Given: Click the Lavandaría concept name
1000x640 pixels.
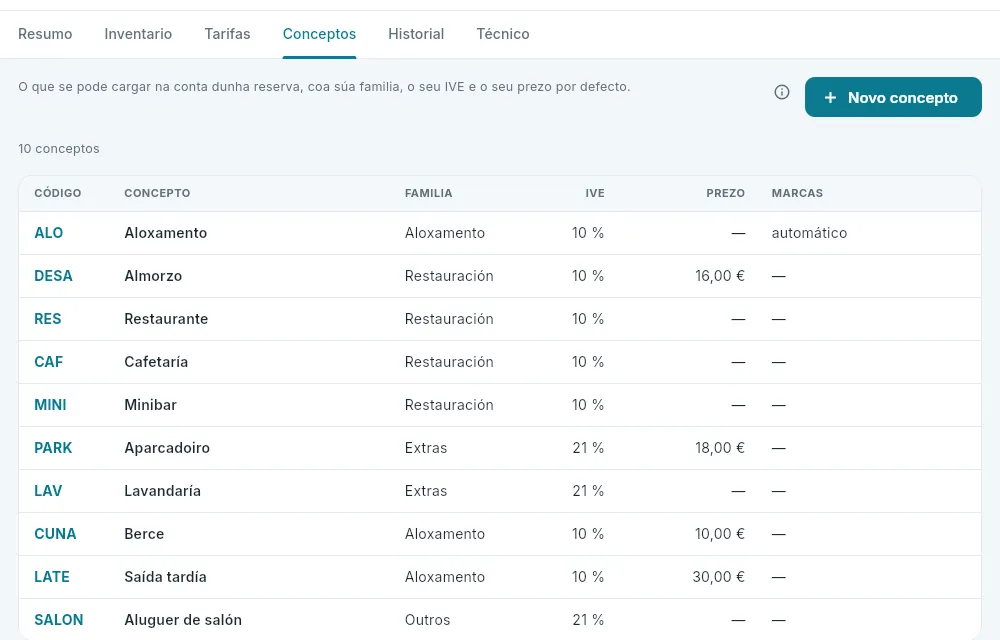Looking at the screenshot, I should point(163,491).
